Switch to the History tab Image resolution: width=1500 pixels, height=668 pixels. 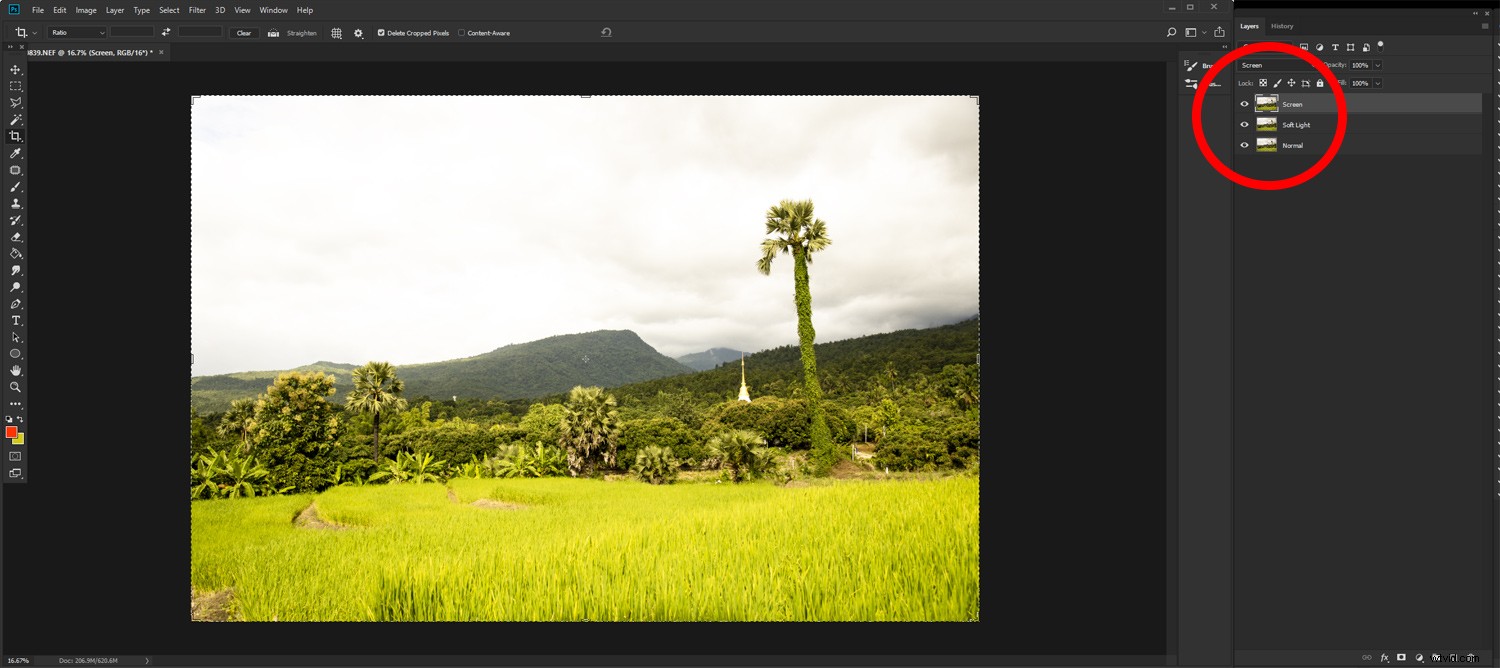pyautogui.click(x=1281, y=25)
